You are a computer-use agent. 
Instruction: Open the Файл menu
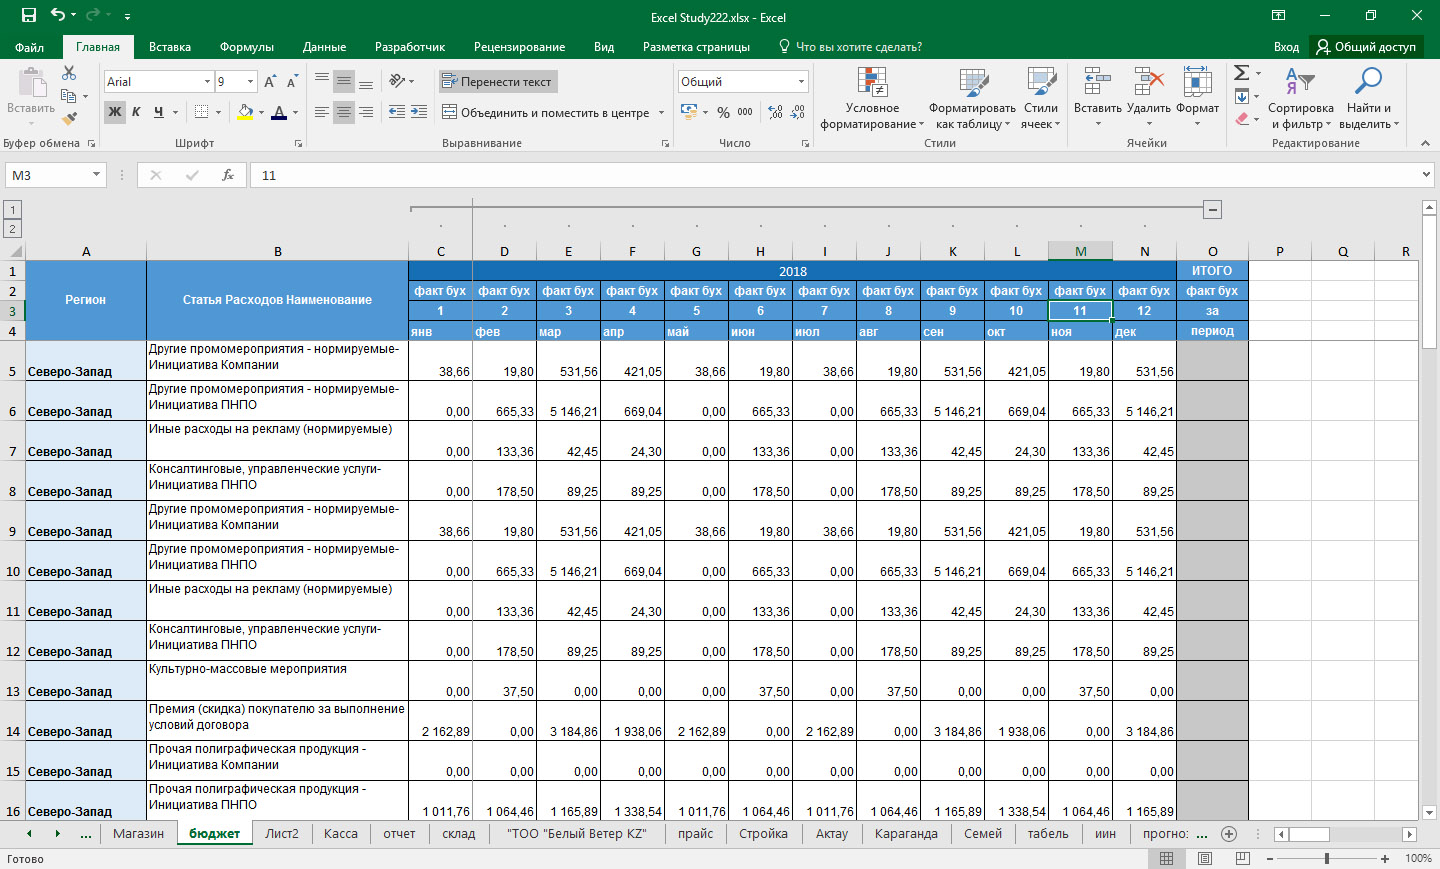29,47
